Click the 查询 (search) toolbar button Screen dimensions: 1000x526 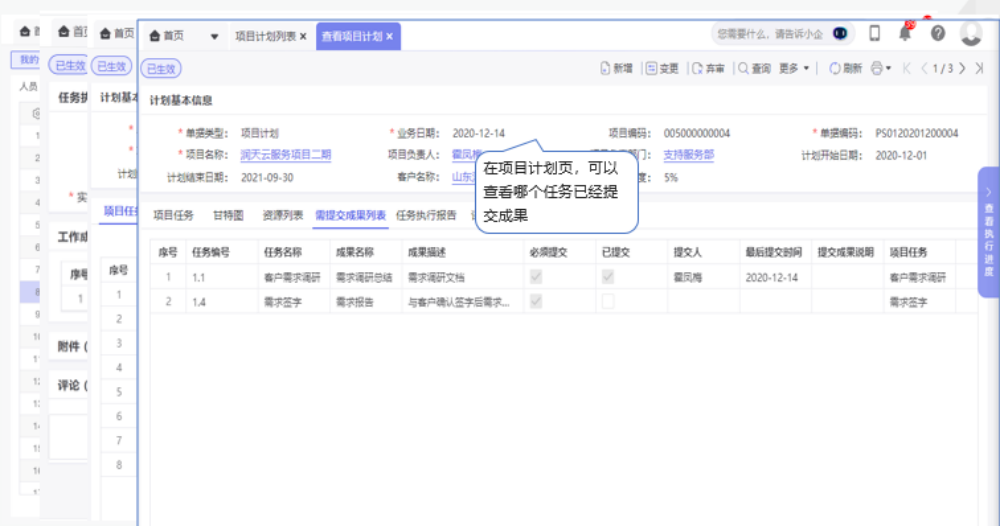point(754,68)
